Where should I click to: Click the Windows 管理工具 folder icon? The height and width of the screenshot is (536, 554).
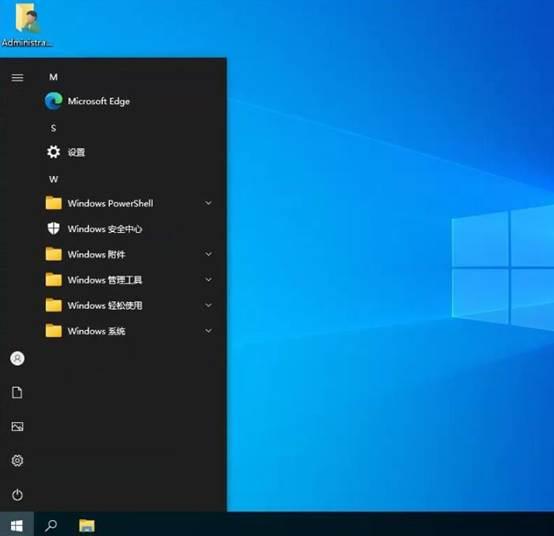click(54, 279)
